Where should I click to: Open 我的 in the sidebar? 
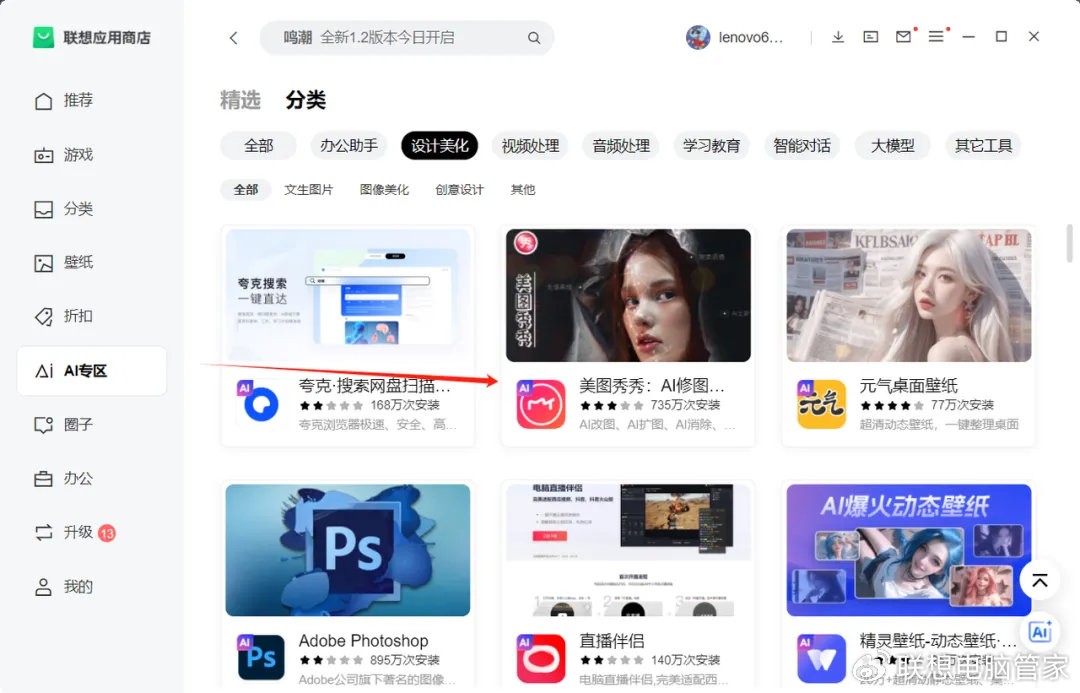click(x=92, y=587)
